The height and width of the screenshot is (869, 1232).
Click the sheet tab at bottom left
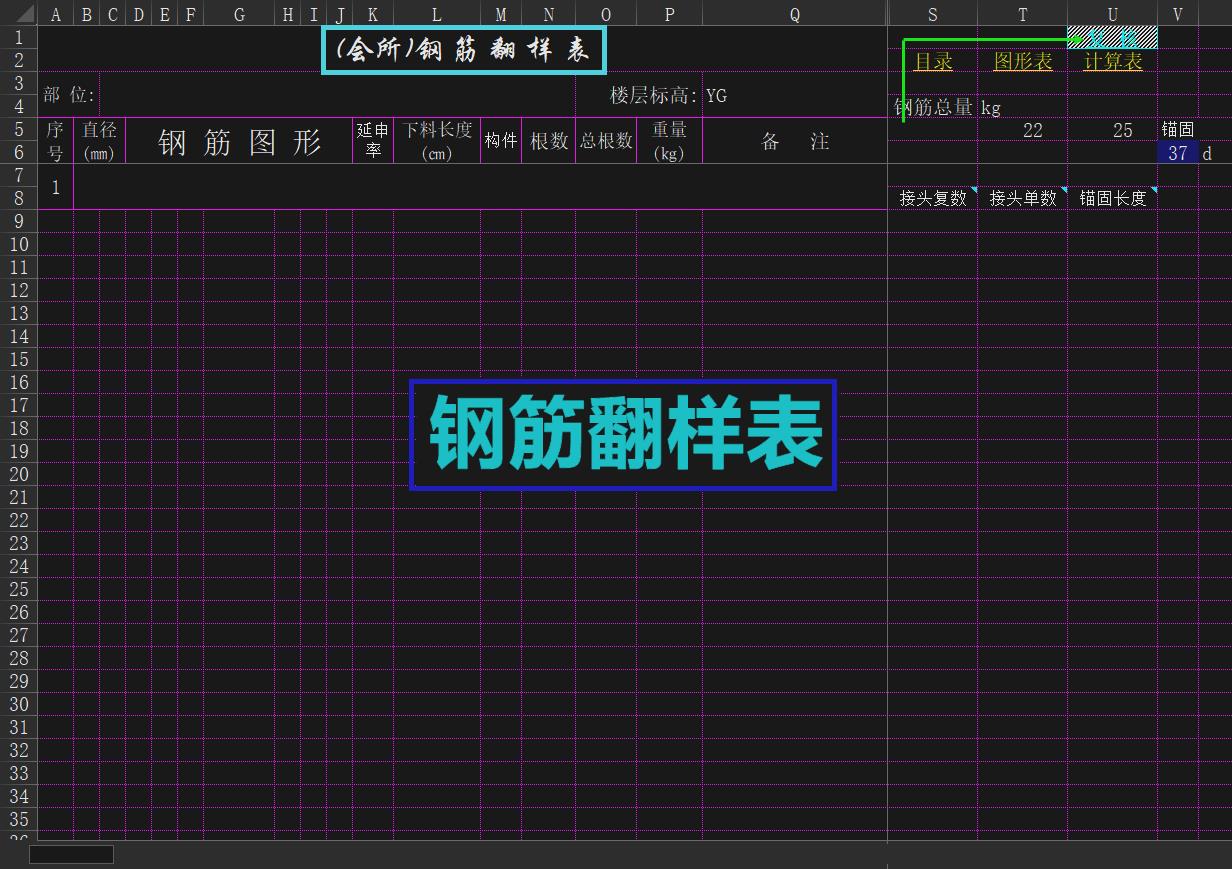[x=71, y=854]
